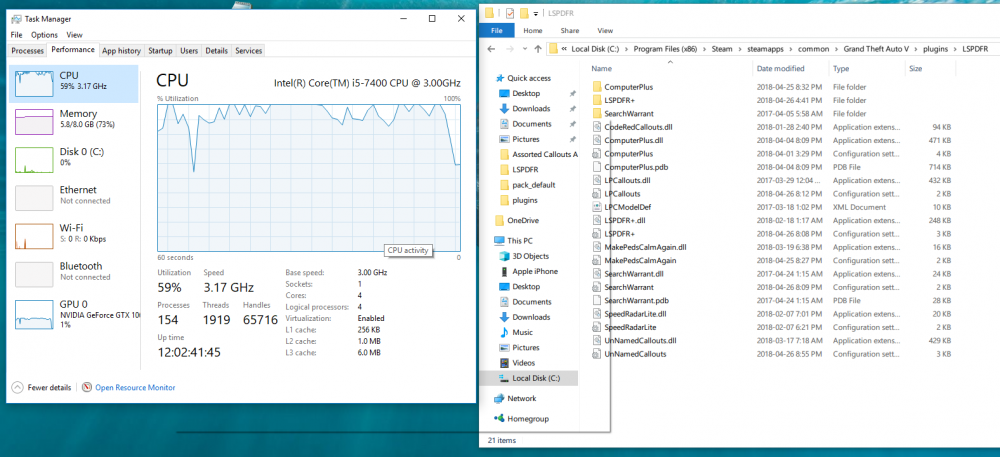
Task: Open Resource Monitor link
Action: [135, 388]
